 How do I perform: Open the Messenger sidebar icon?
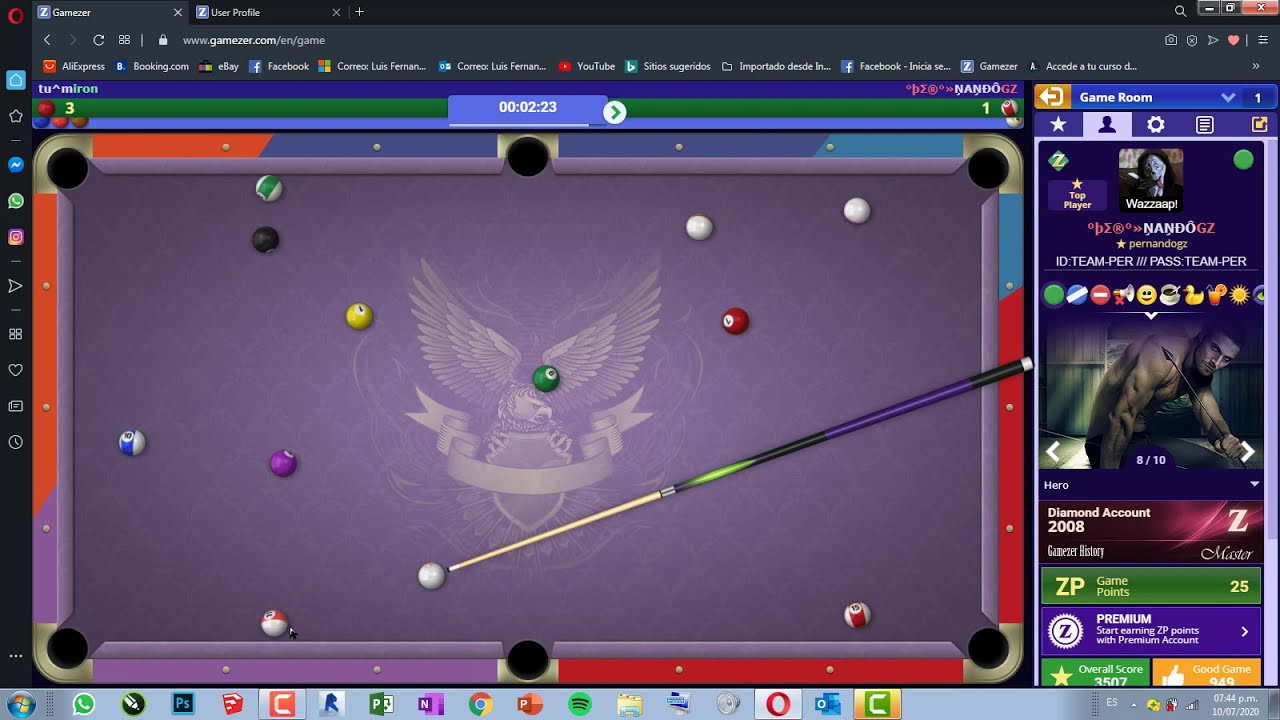click(x=15, y=165)
